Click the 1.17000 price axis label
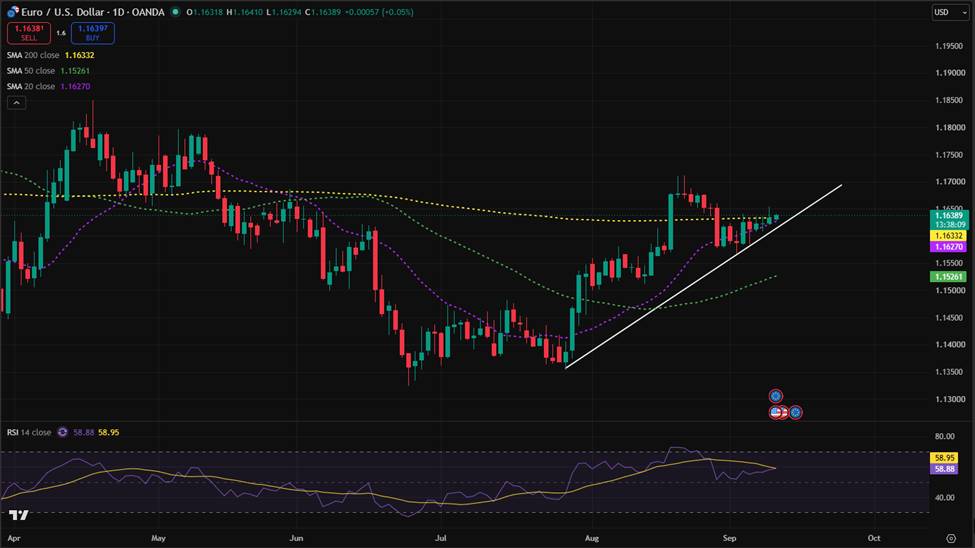This screenshot has height=548, width=975. 950,182
